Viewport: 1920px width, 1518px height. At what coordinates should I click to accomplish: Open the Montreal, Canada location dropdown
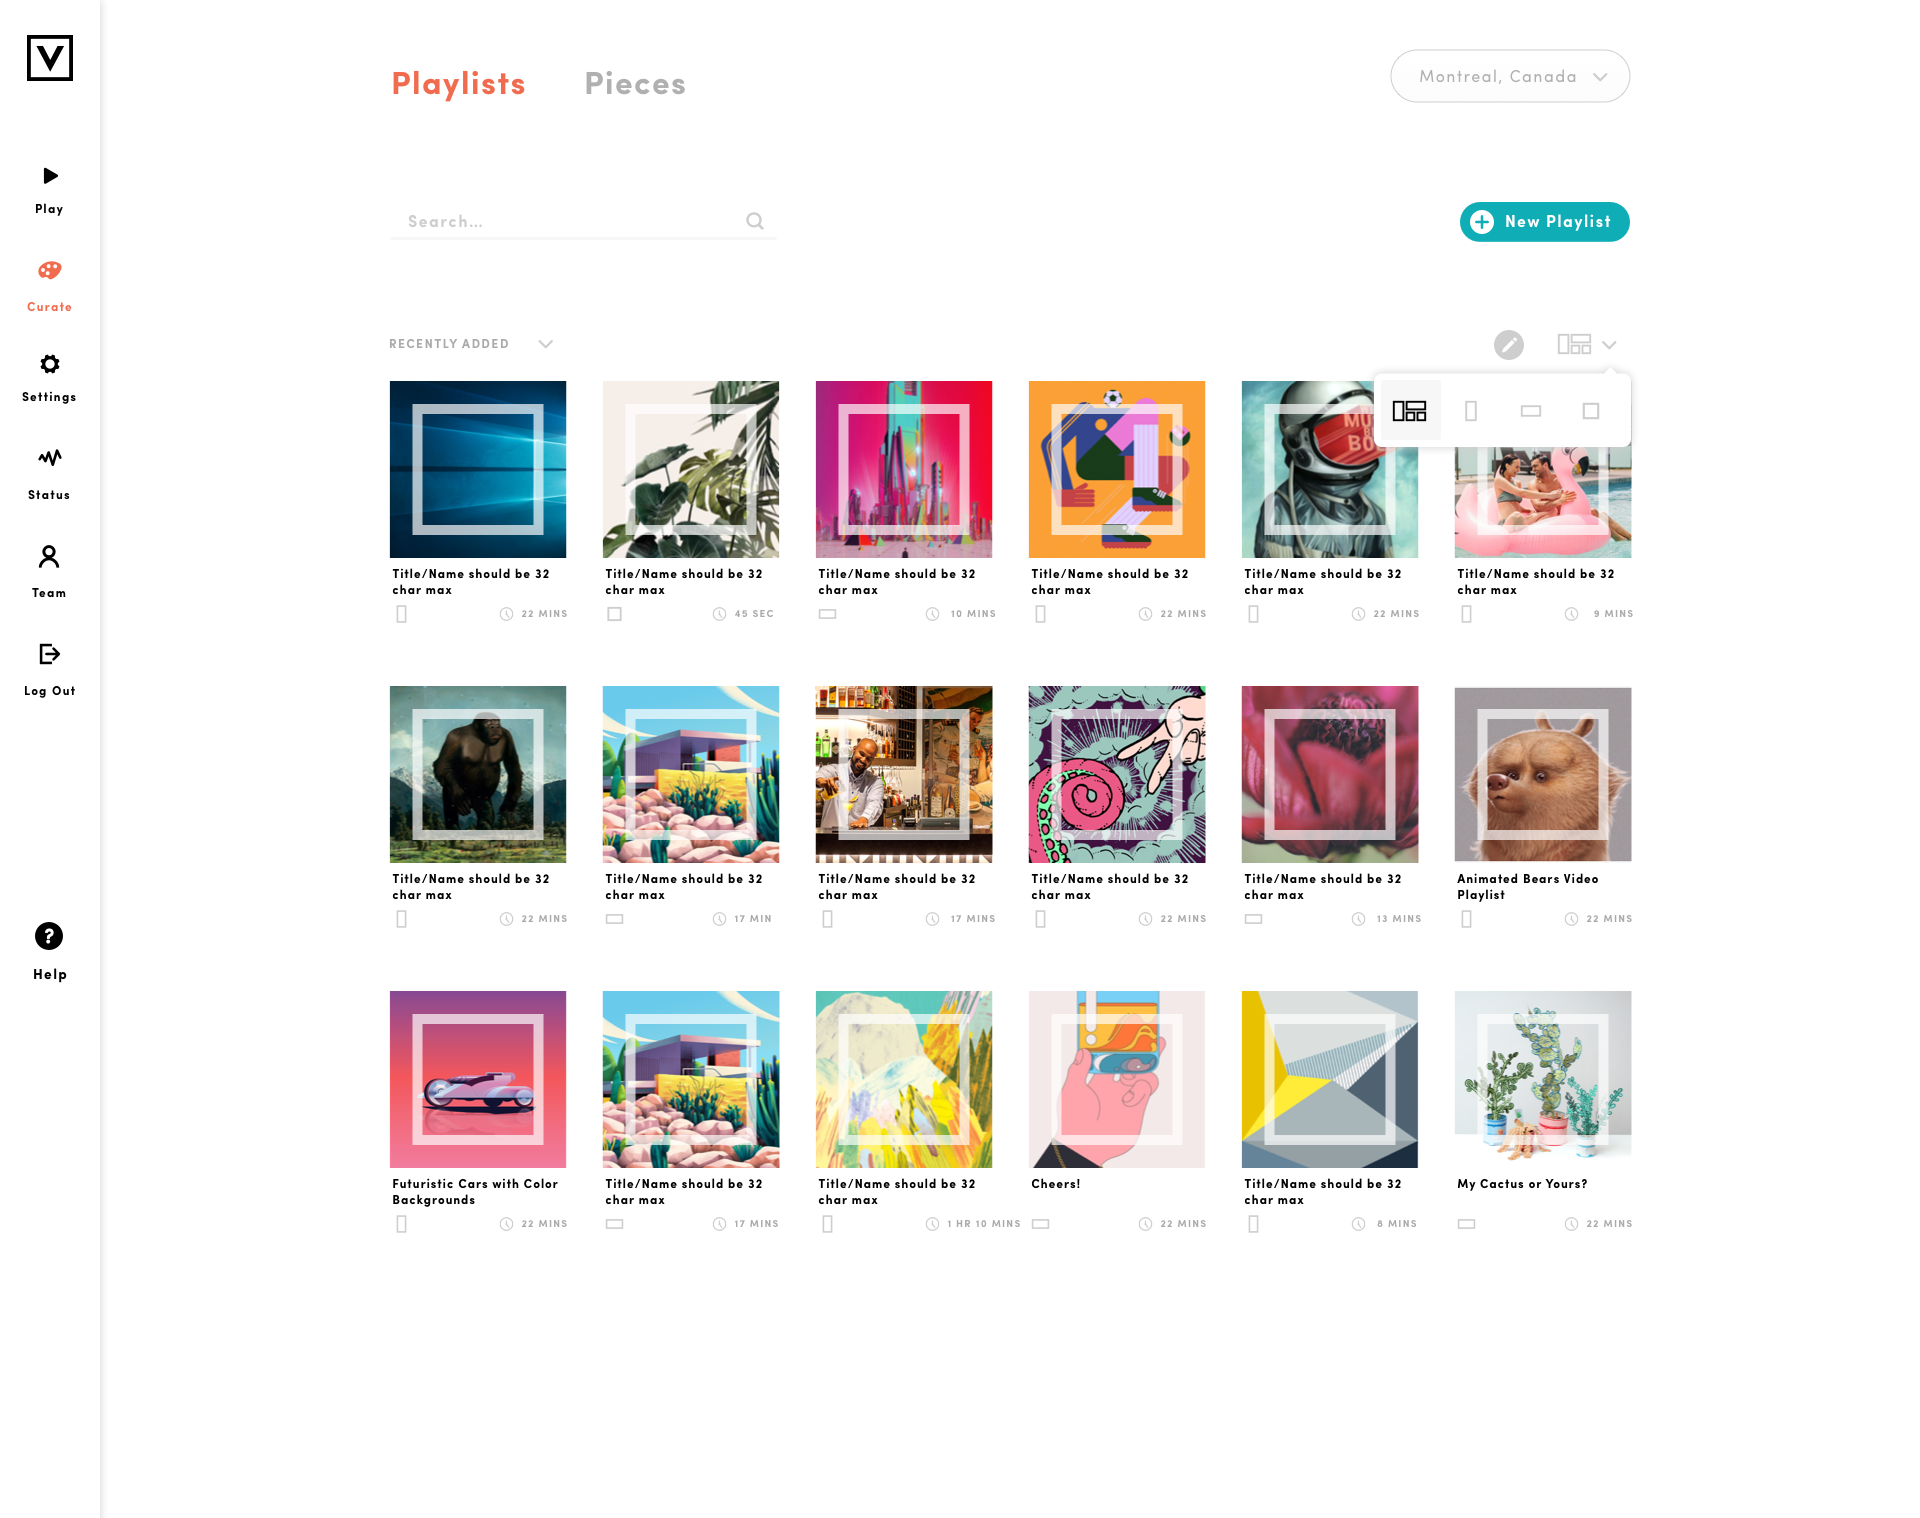[1510, 76]
